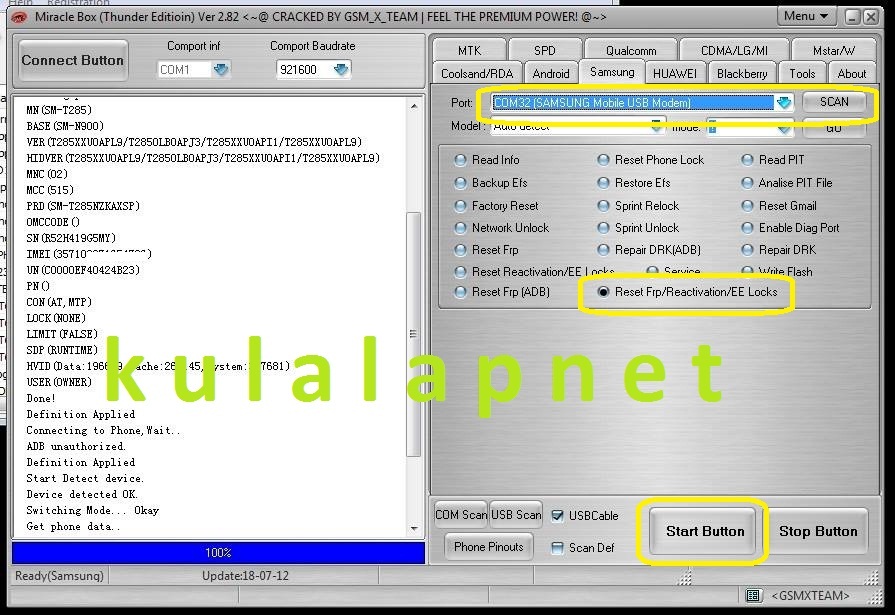Switch to the HUAWEI tab
The image size is (895, 615).
pyautogui.click(x=675, y=74)
